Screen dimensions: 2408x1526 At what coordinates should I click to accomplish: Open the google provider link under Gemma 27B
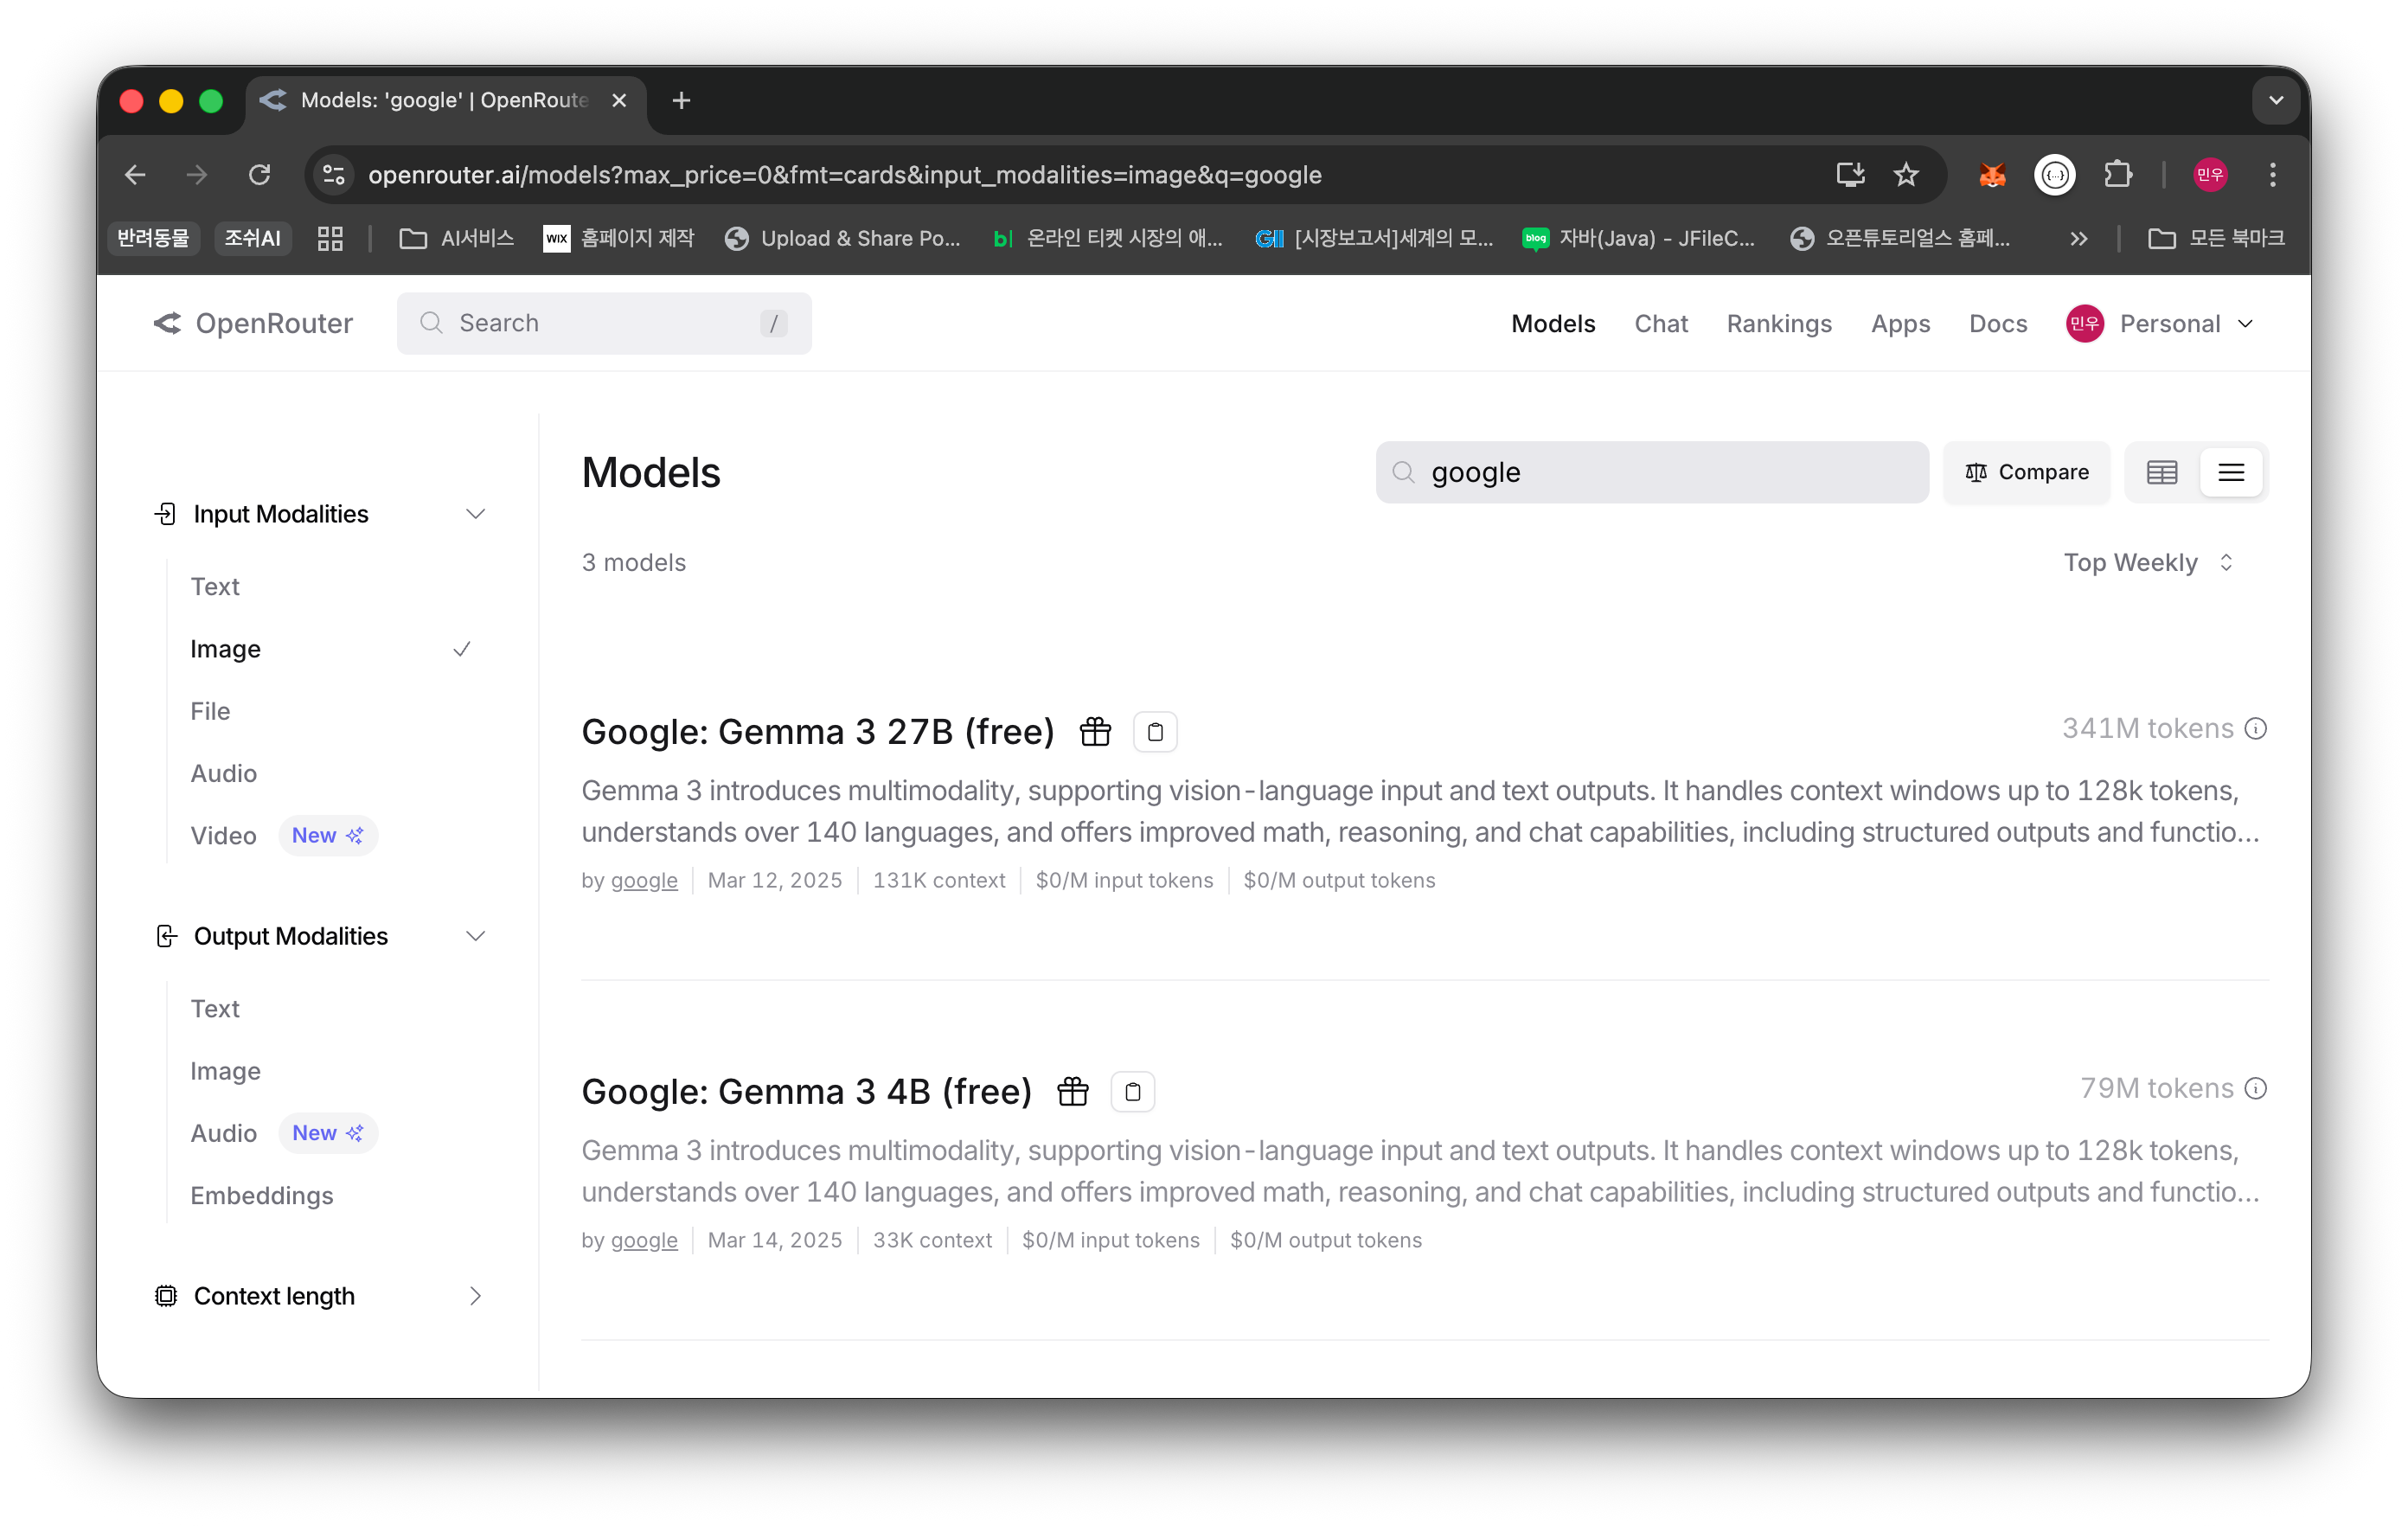(x=644, y=880)
